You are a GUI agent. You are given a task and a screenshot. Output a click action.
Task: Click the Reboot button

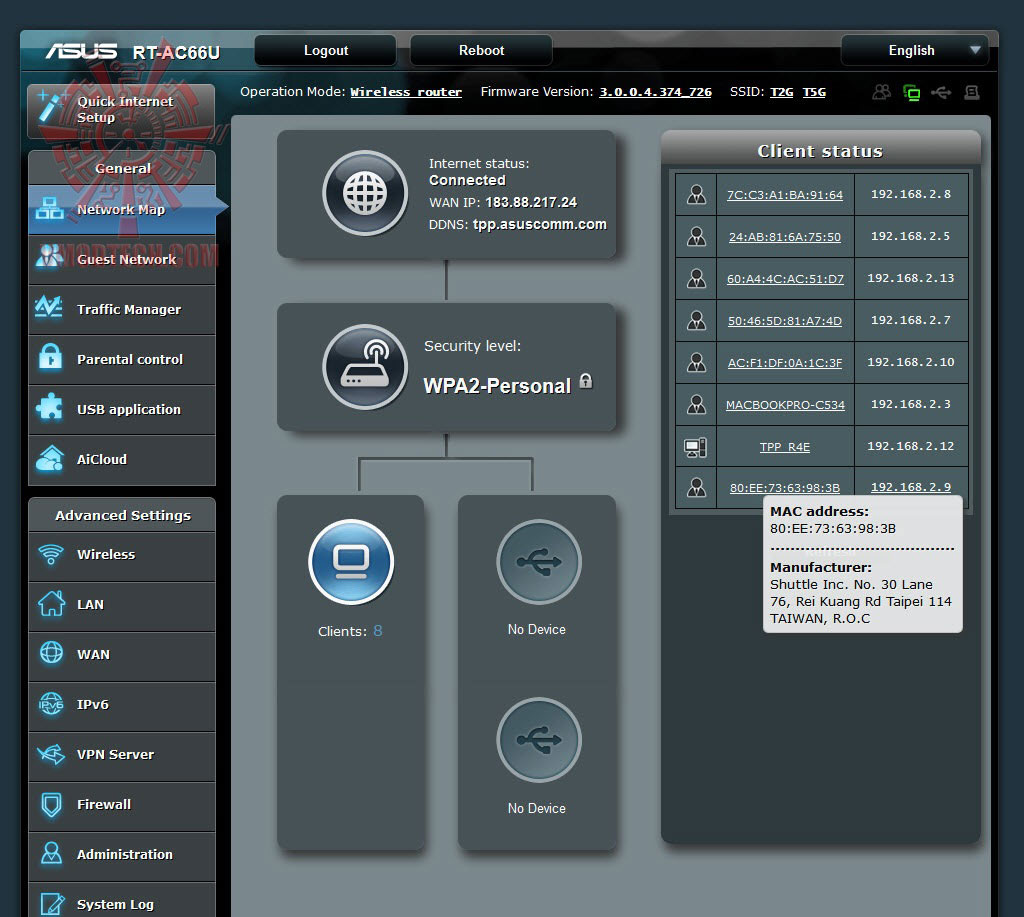coord(481,50)
